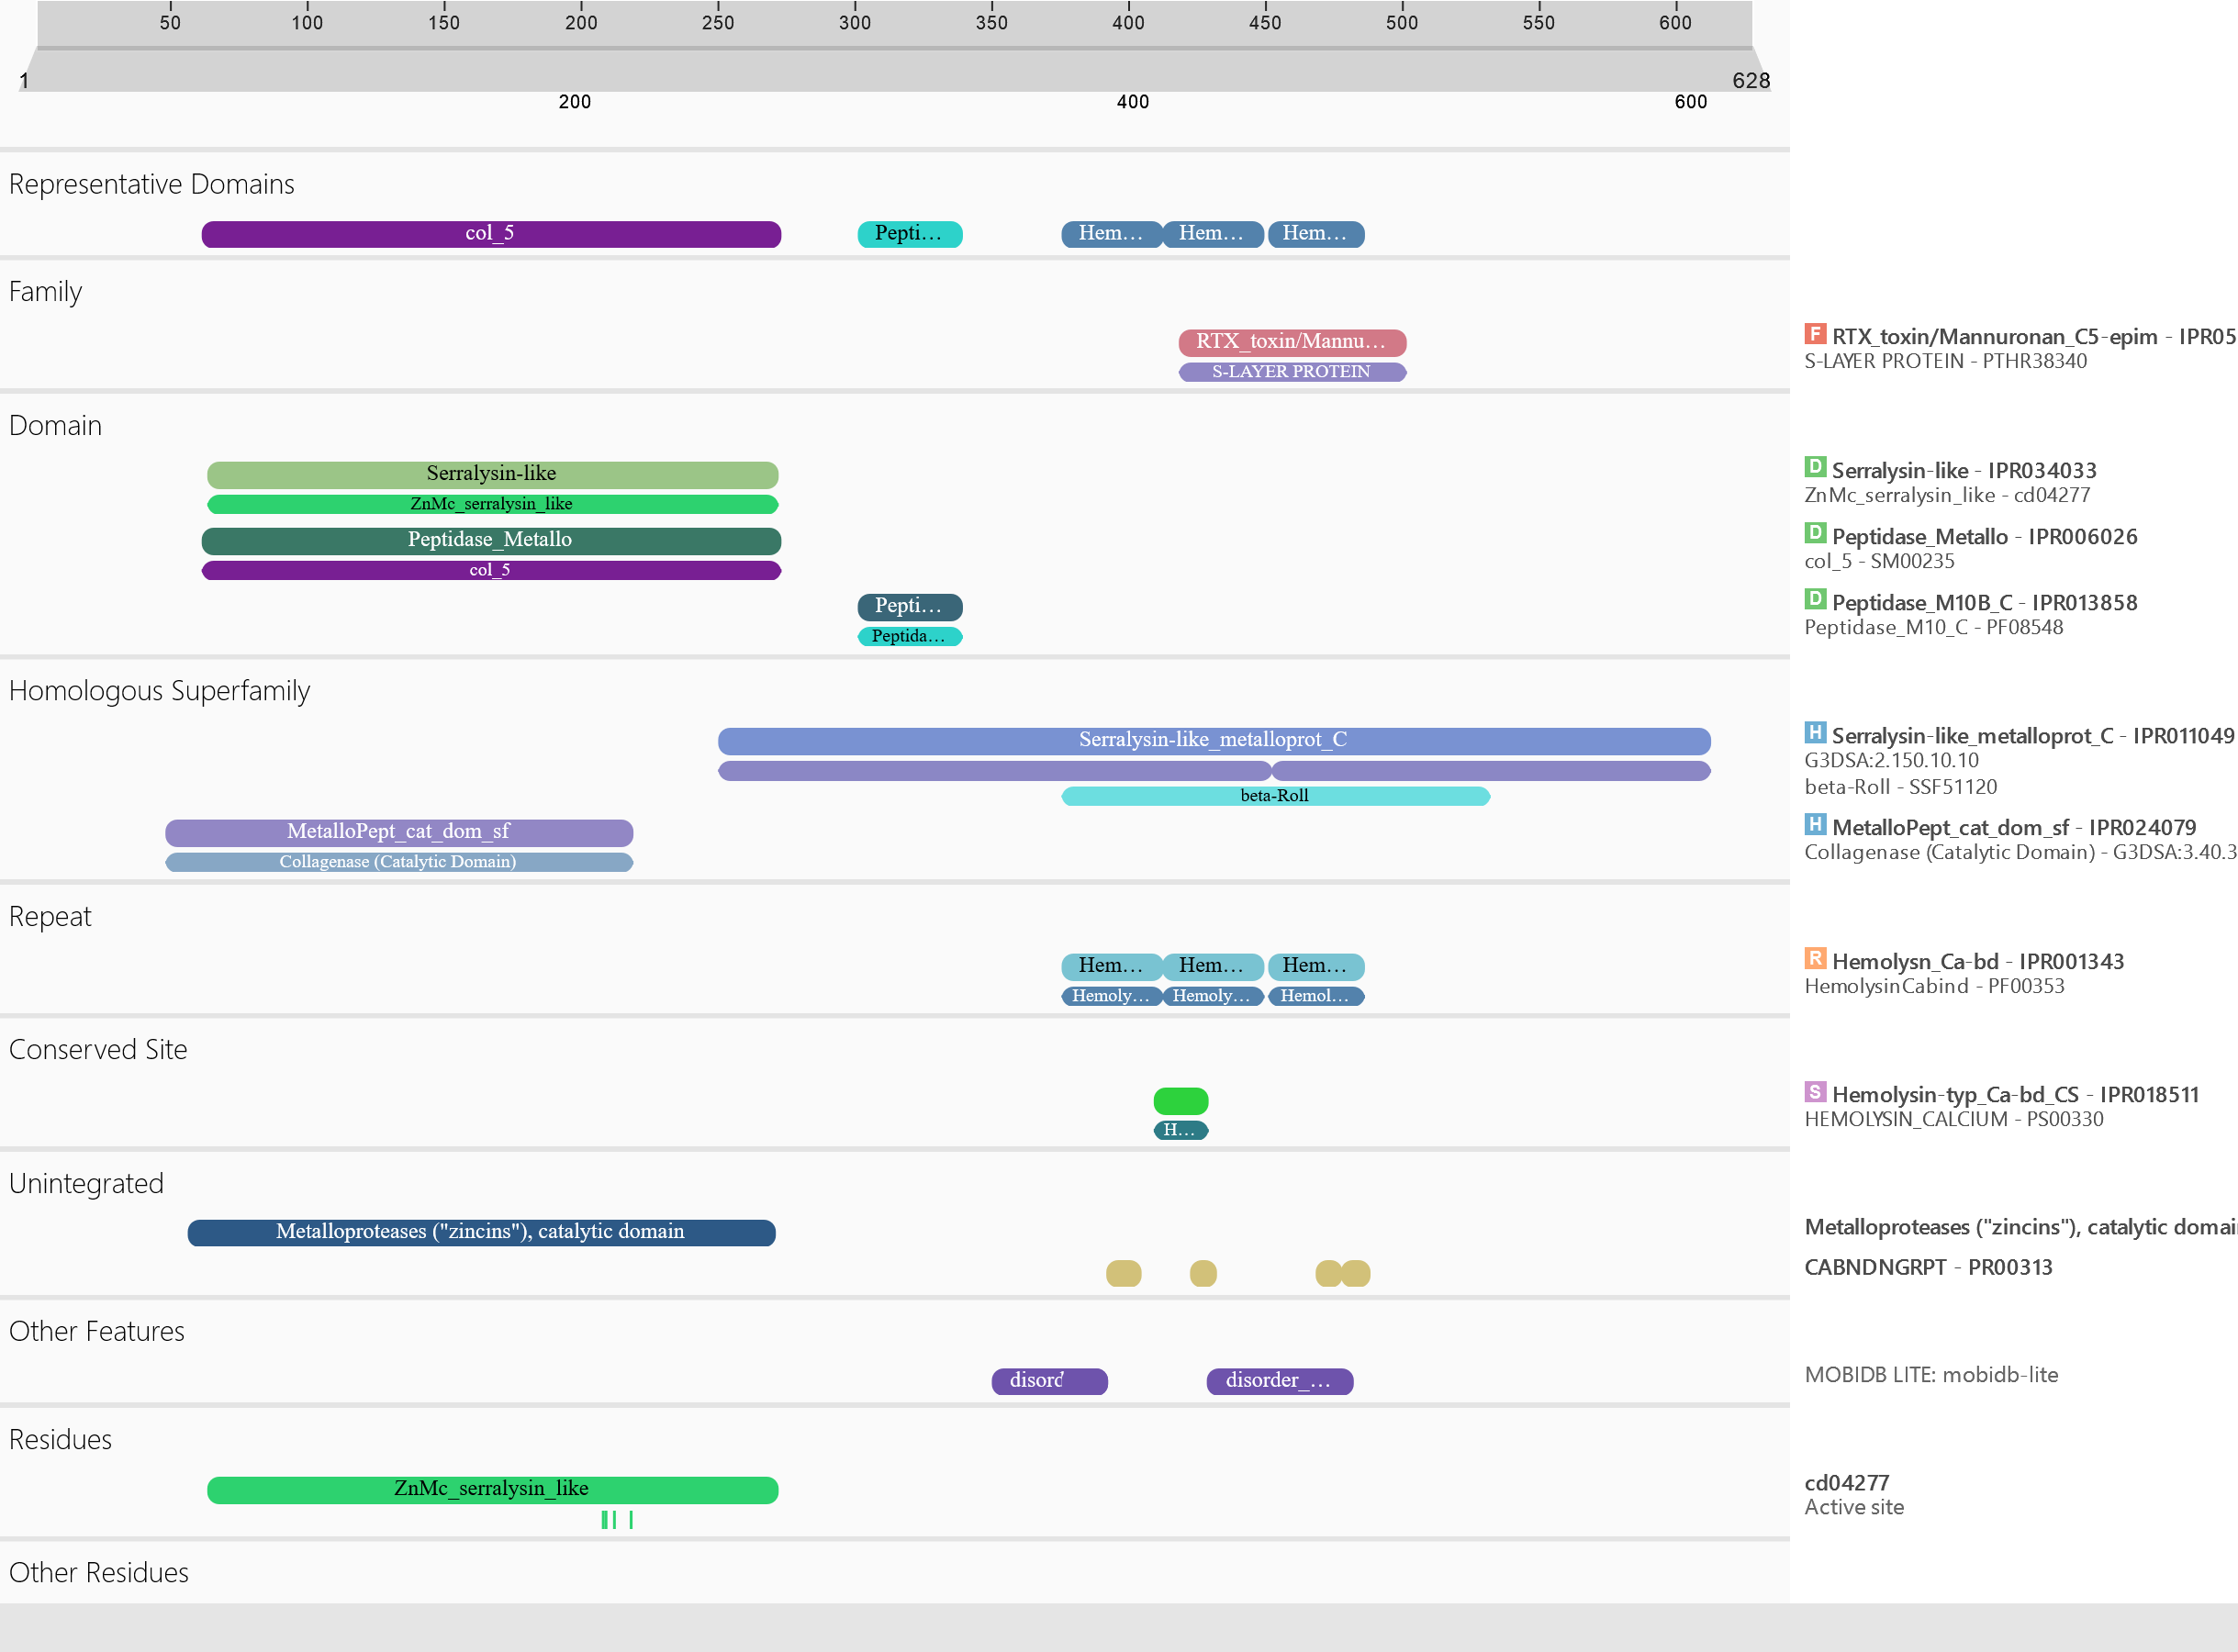The image size is (2238, 1652).
Task: Click cd04277 label in Residues legend
Action: (x=1846, y=1483)
